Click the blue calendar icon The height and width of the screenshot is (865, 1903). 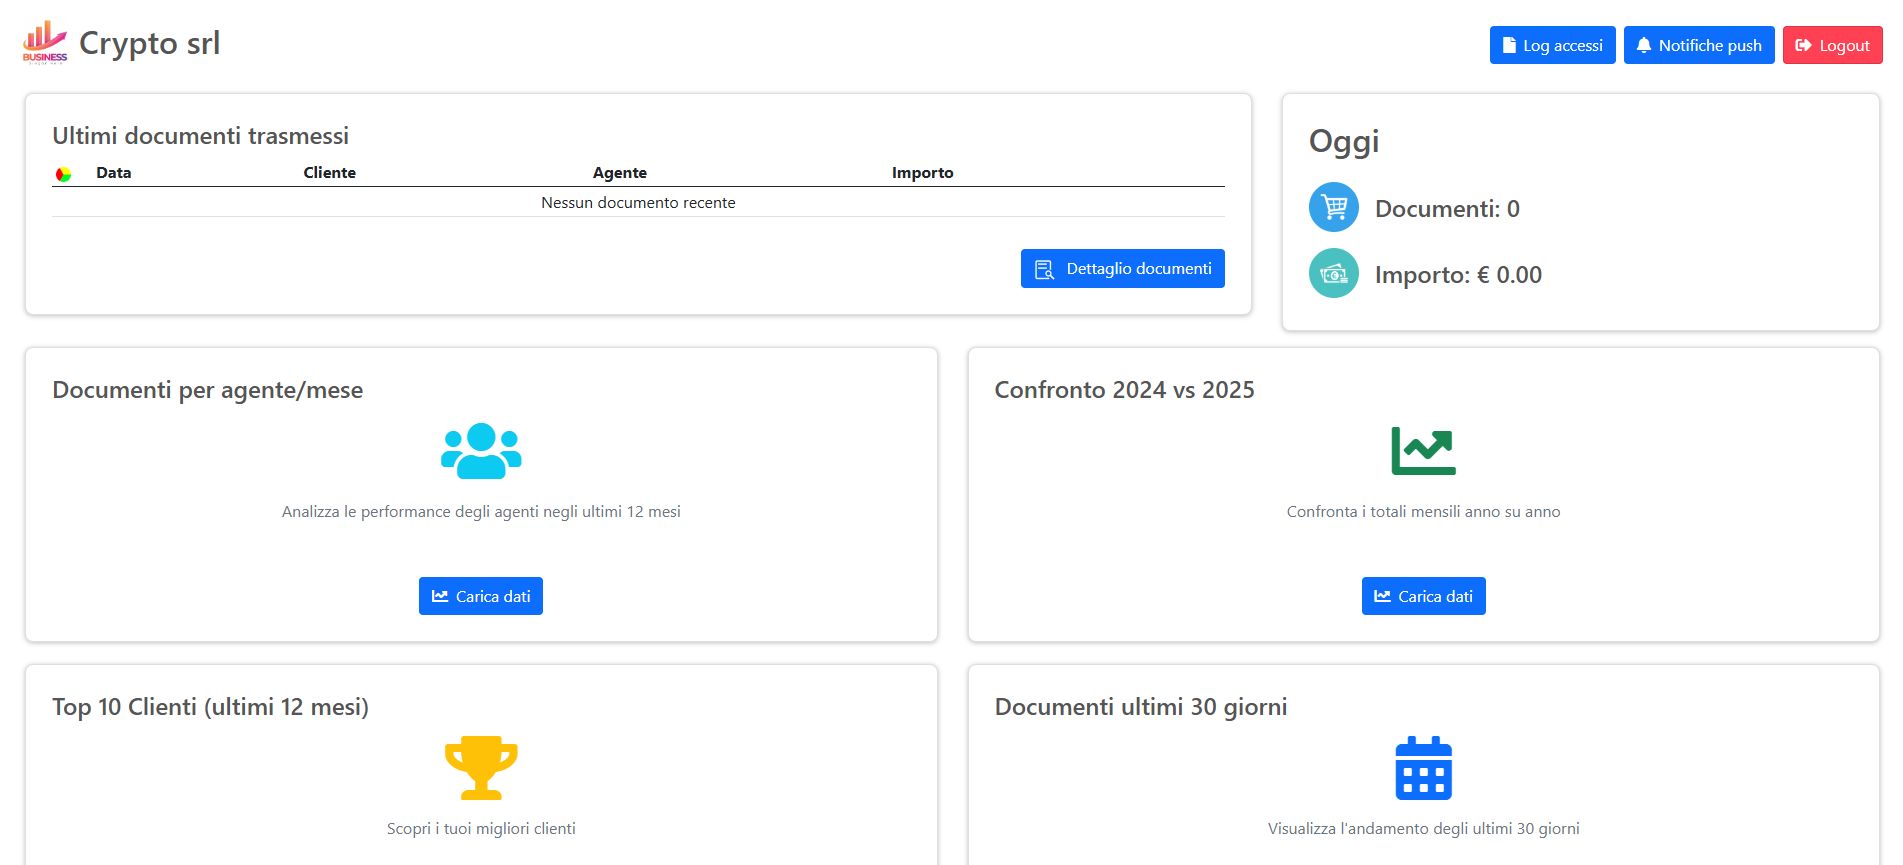(1423, 768)
